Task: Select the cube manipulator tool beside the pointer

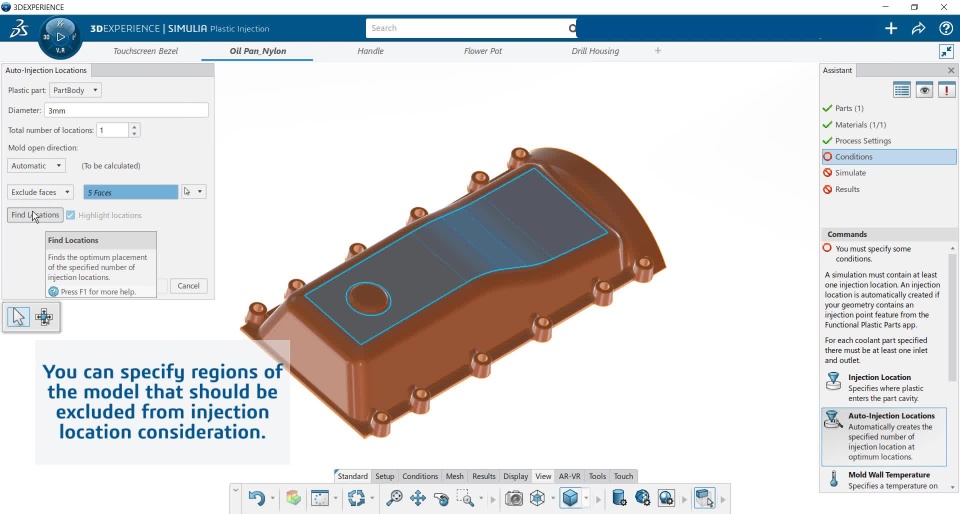Action: point(44,317)
